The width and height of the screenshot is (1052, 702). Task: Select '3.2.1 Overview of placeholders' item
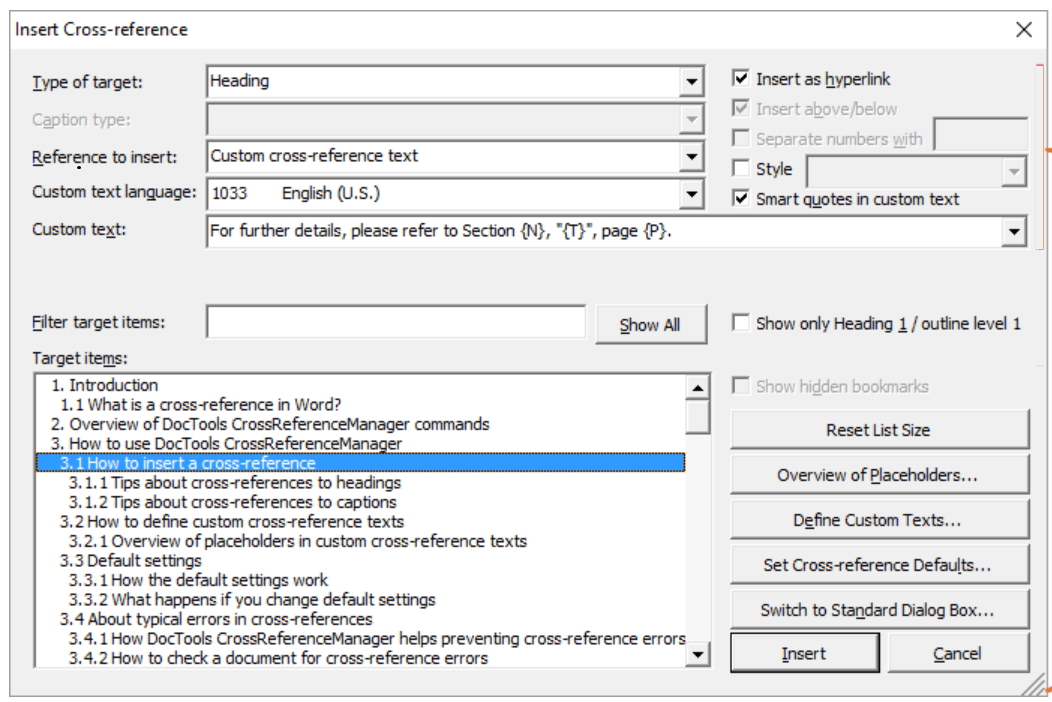click(360, 541)
